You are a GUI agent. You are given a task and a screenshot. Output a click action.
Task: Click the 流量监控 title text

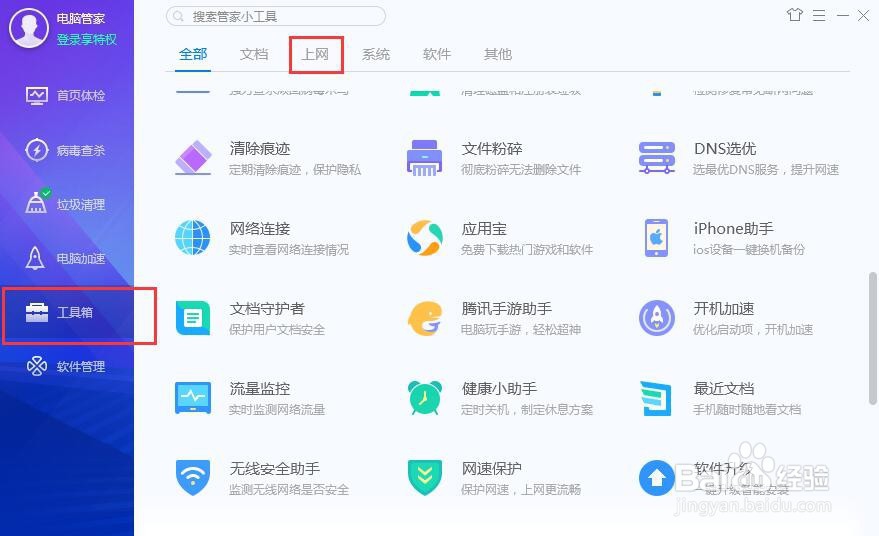(260, 389)
